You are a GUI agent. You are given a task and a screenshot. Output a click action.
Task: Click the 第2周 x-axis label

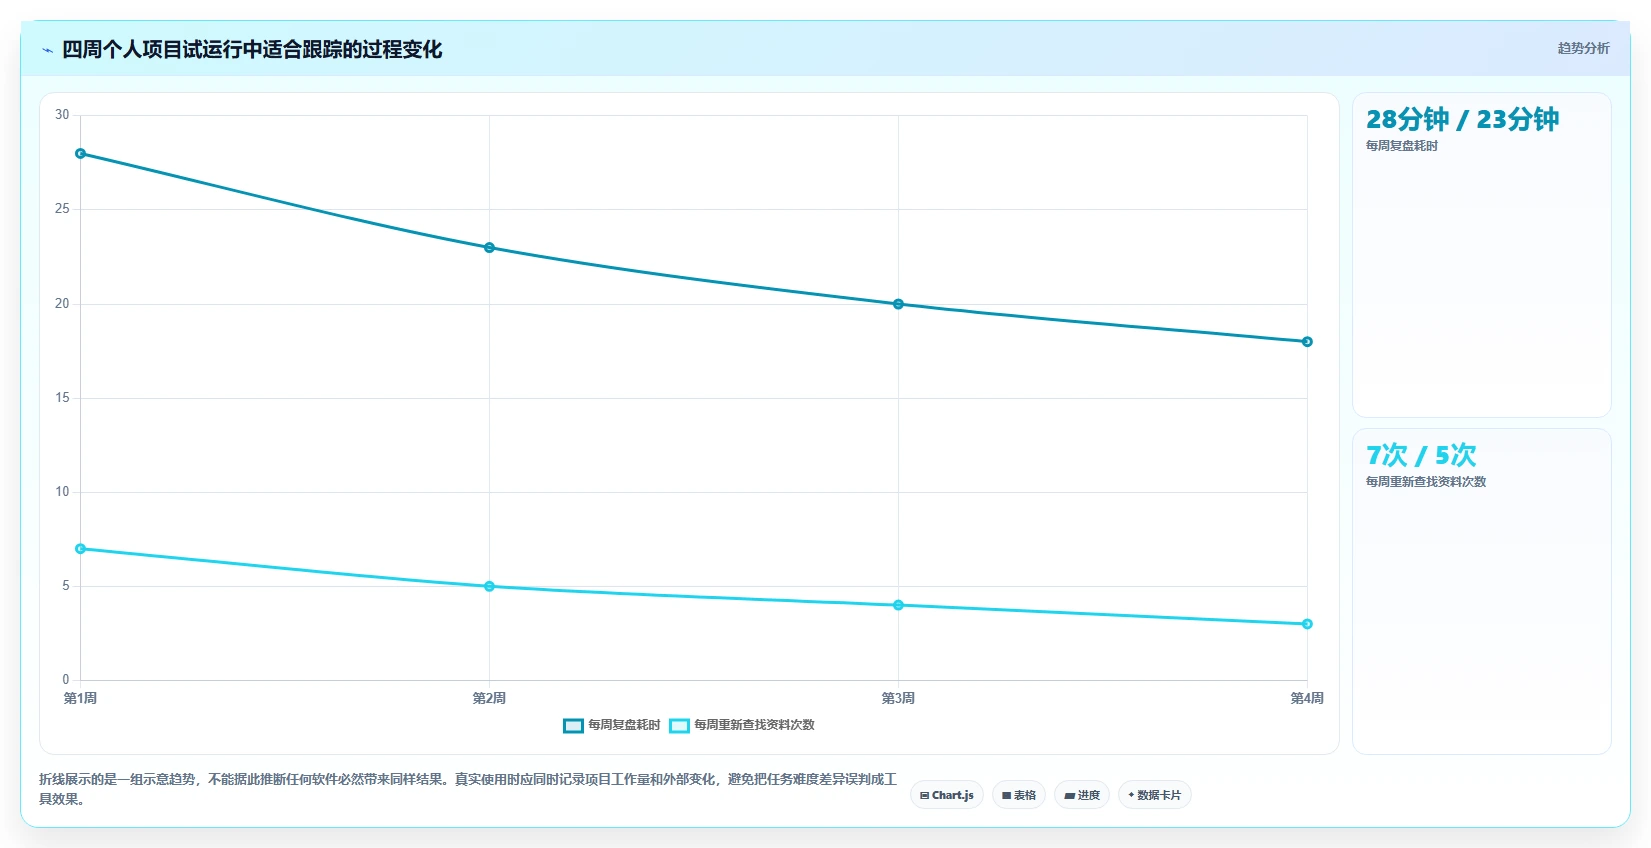click(x=489, y=698)
